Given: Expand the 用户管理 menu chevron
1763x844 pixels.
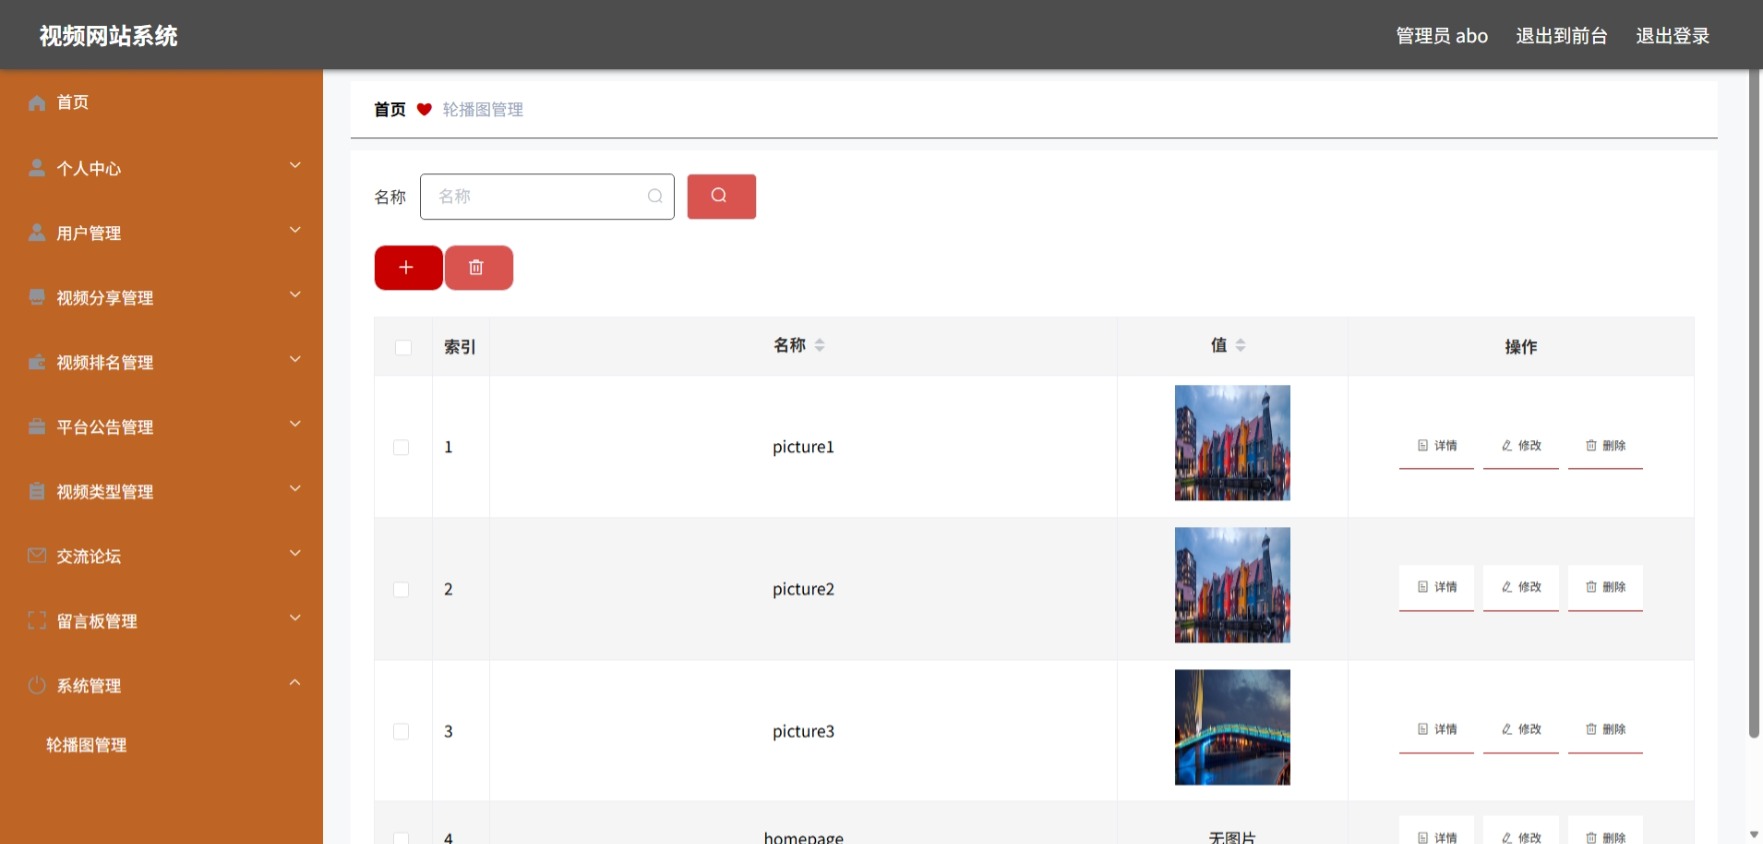Looking at the screenshot, I should 295,231.
